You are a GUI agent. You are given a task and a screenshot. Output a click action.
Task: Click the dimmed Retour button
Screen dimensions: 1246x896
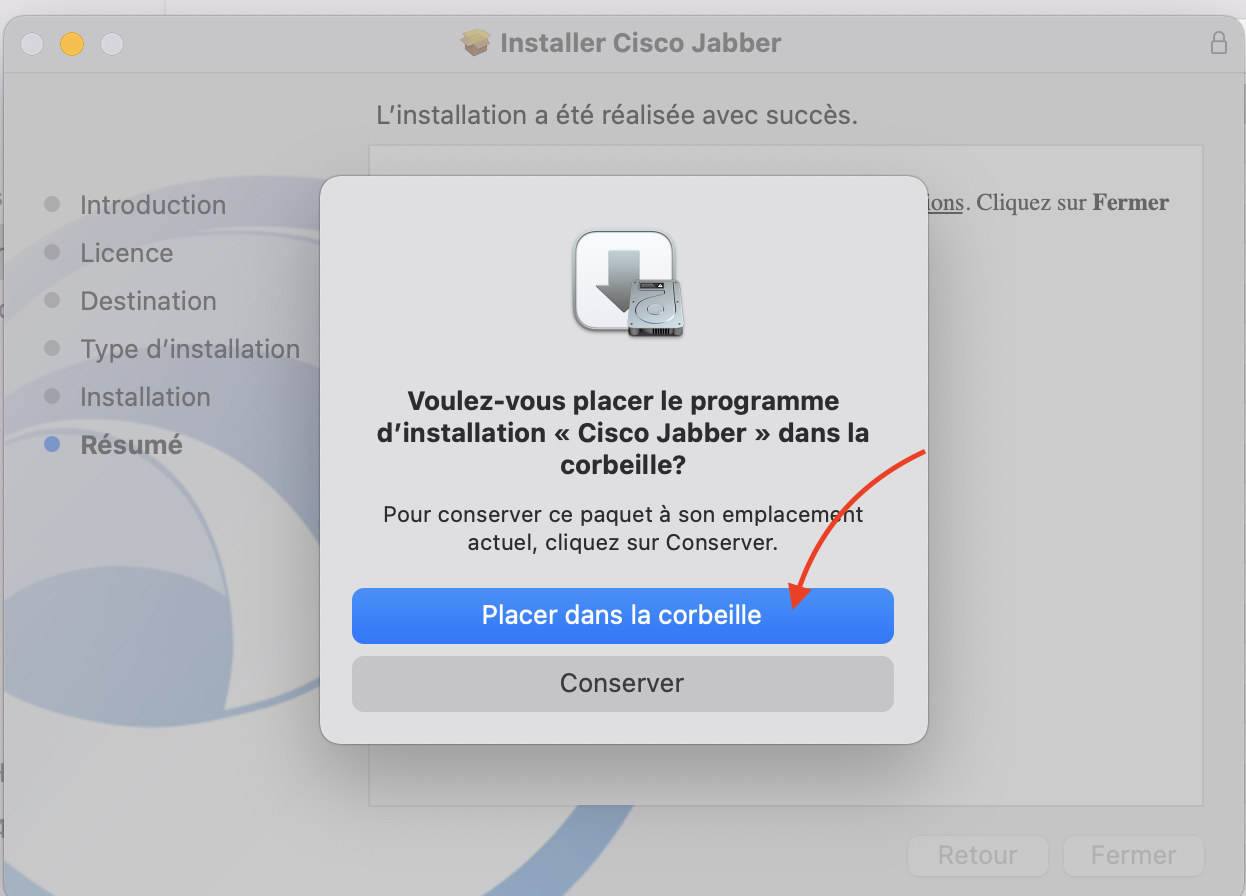point(977,856)
